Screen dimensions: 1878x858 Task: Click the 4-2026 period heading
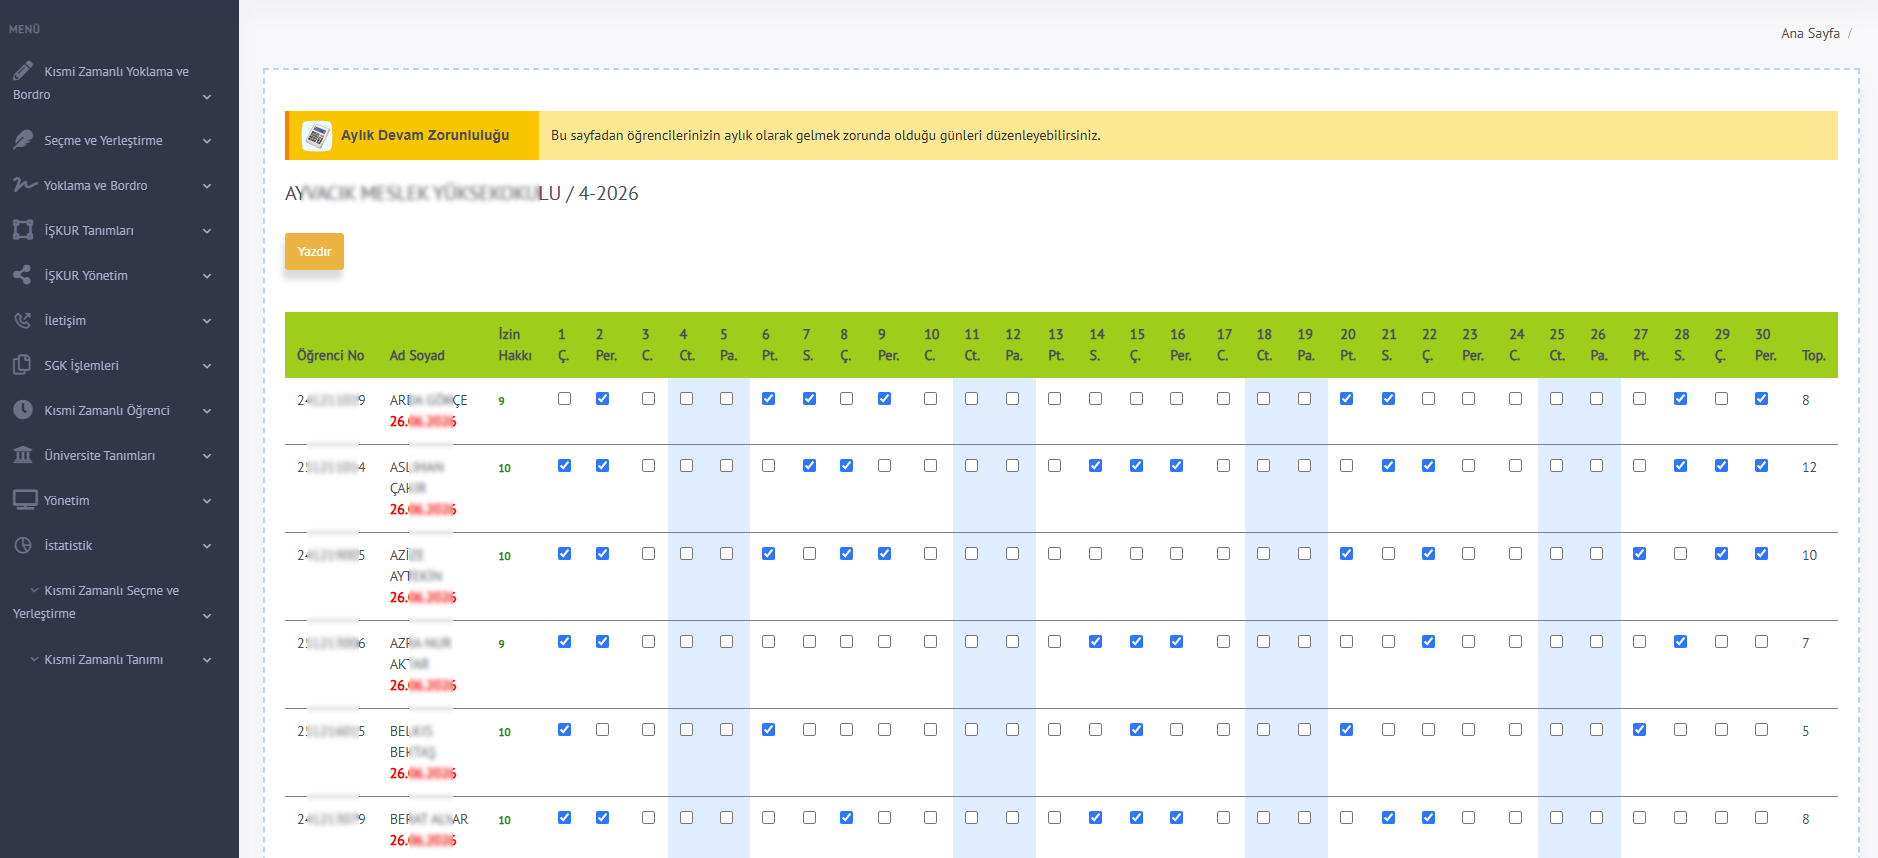point(608,193)
